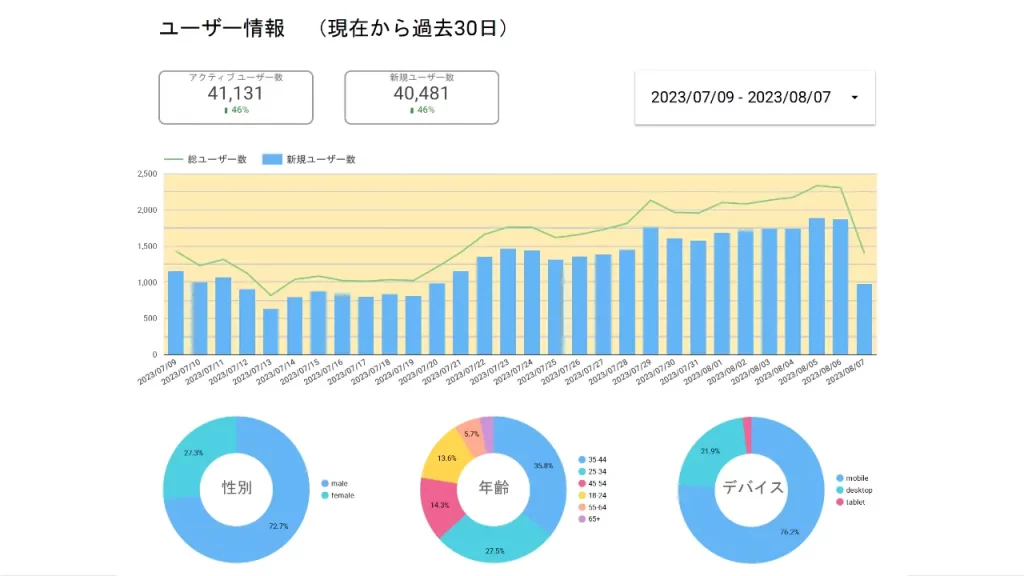
Task: Click the male legend color dot
Action: tap(324, 483)
